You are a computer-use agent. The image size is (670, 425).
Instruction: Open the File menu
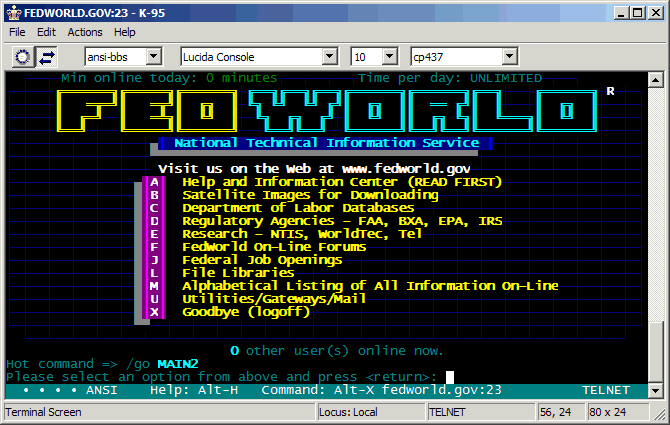(17, 32)
